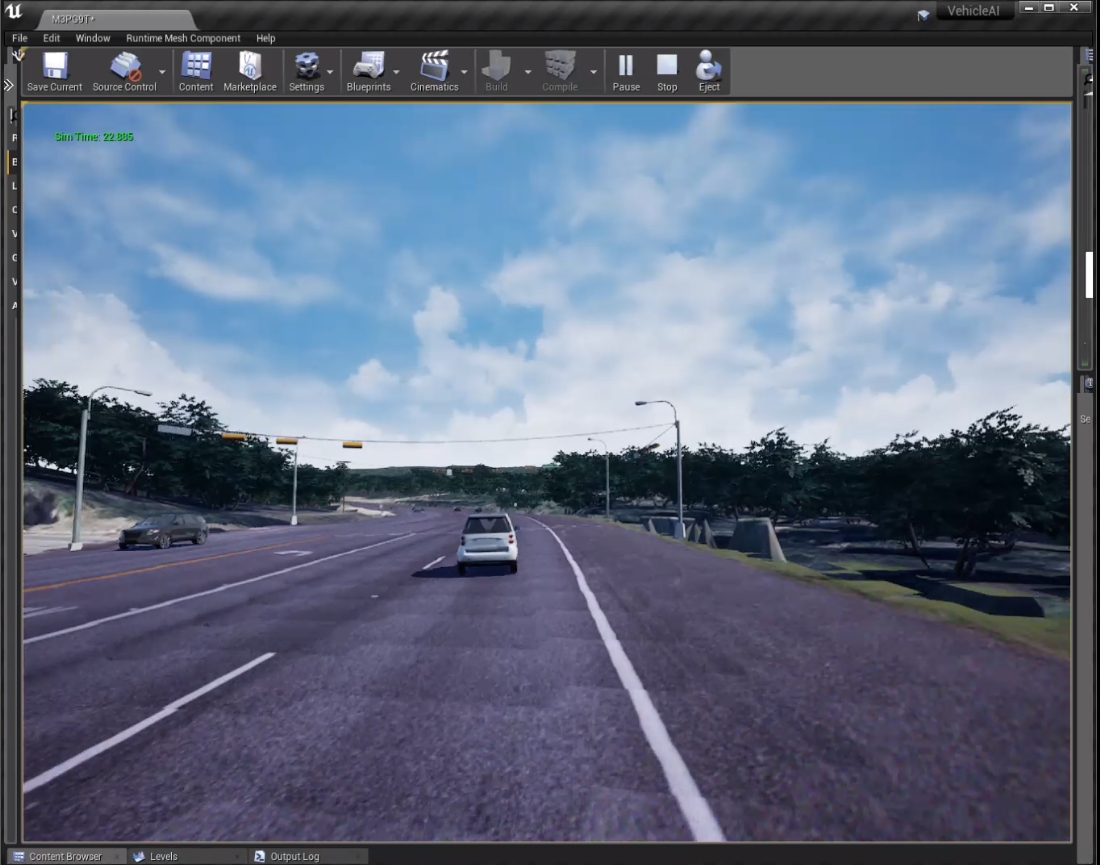Expand the Blueprints dropdown menu
The width and height of the screenshot is (1100, 865).
396,72
